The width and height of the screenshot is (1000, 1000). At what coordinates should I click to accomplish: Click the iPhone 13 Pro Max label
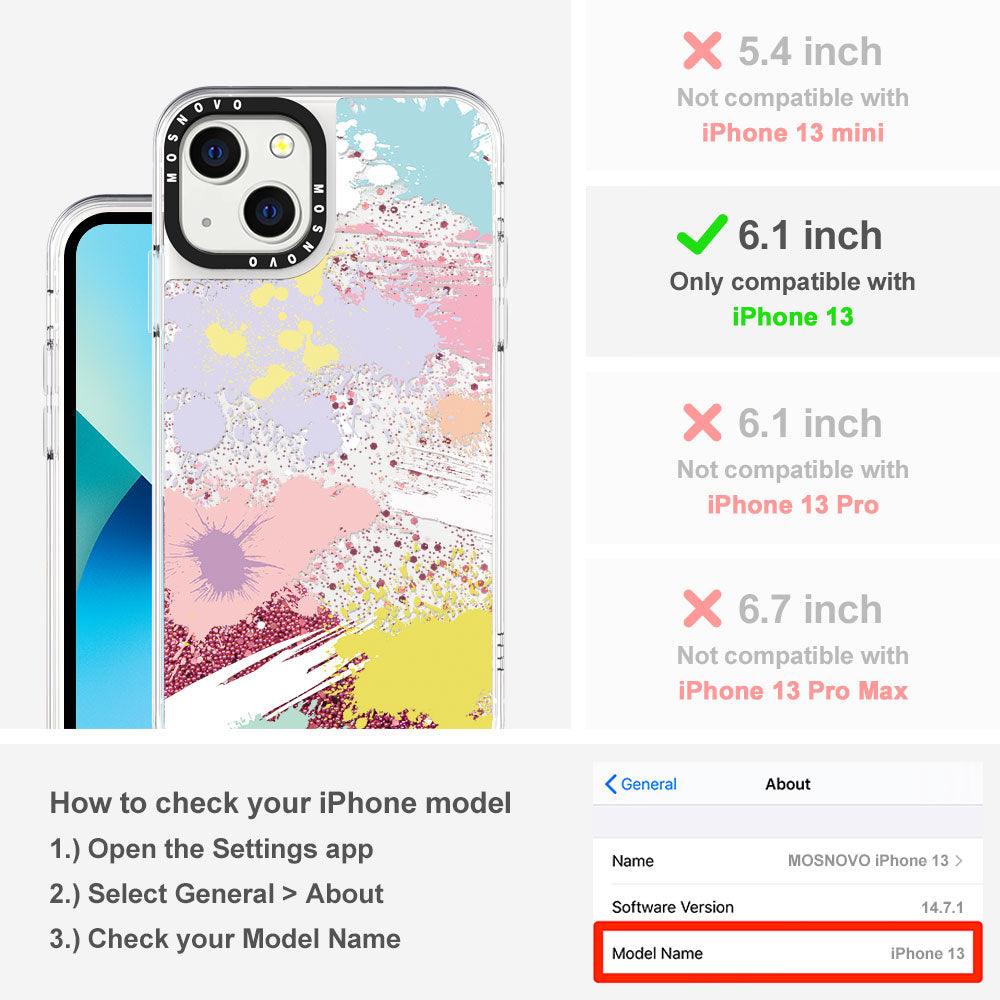pos(793,691)
